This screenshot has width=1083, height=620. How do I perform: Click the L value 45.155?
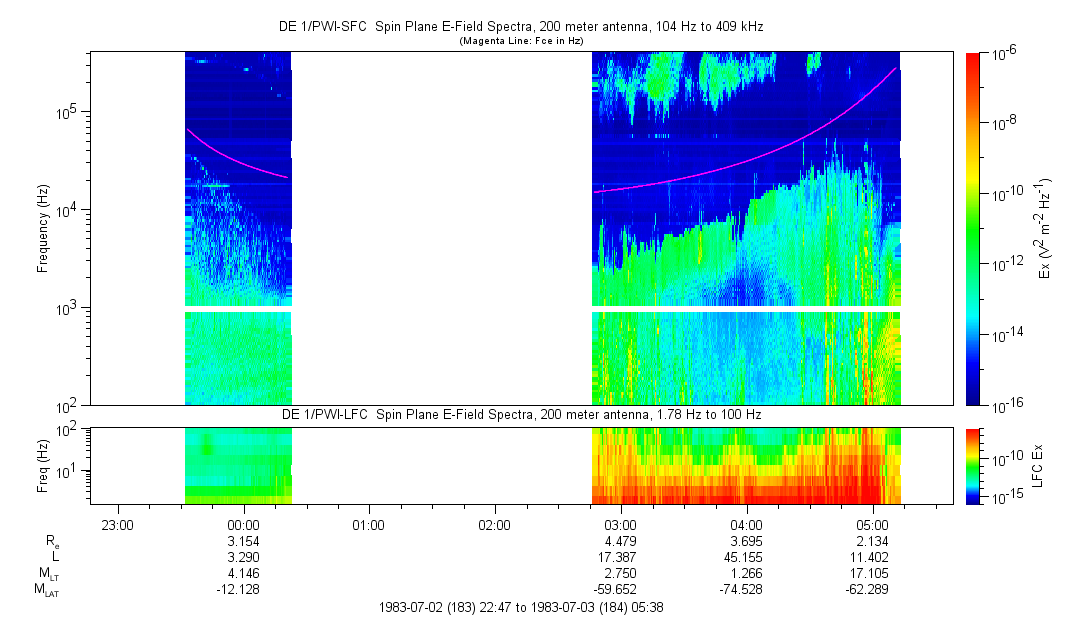[747, 557]
